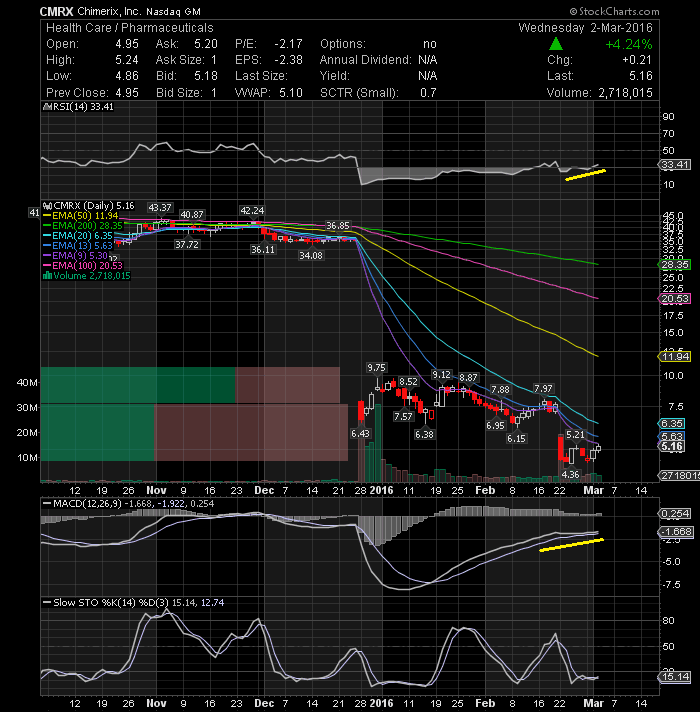Viewport: 700px width, 712px height.
Task: Click the 7.97 price high label
Action: tap(543, 389)
